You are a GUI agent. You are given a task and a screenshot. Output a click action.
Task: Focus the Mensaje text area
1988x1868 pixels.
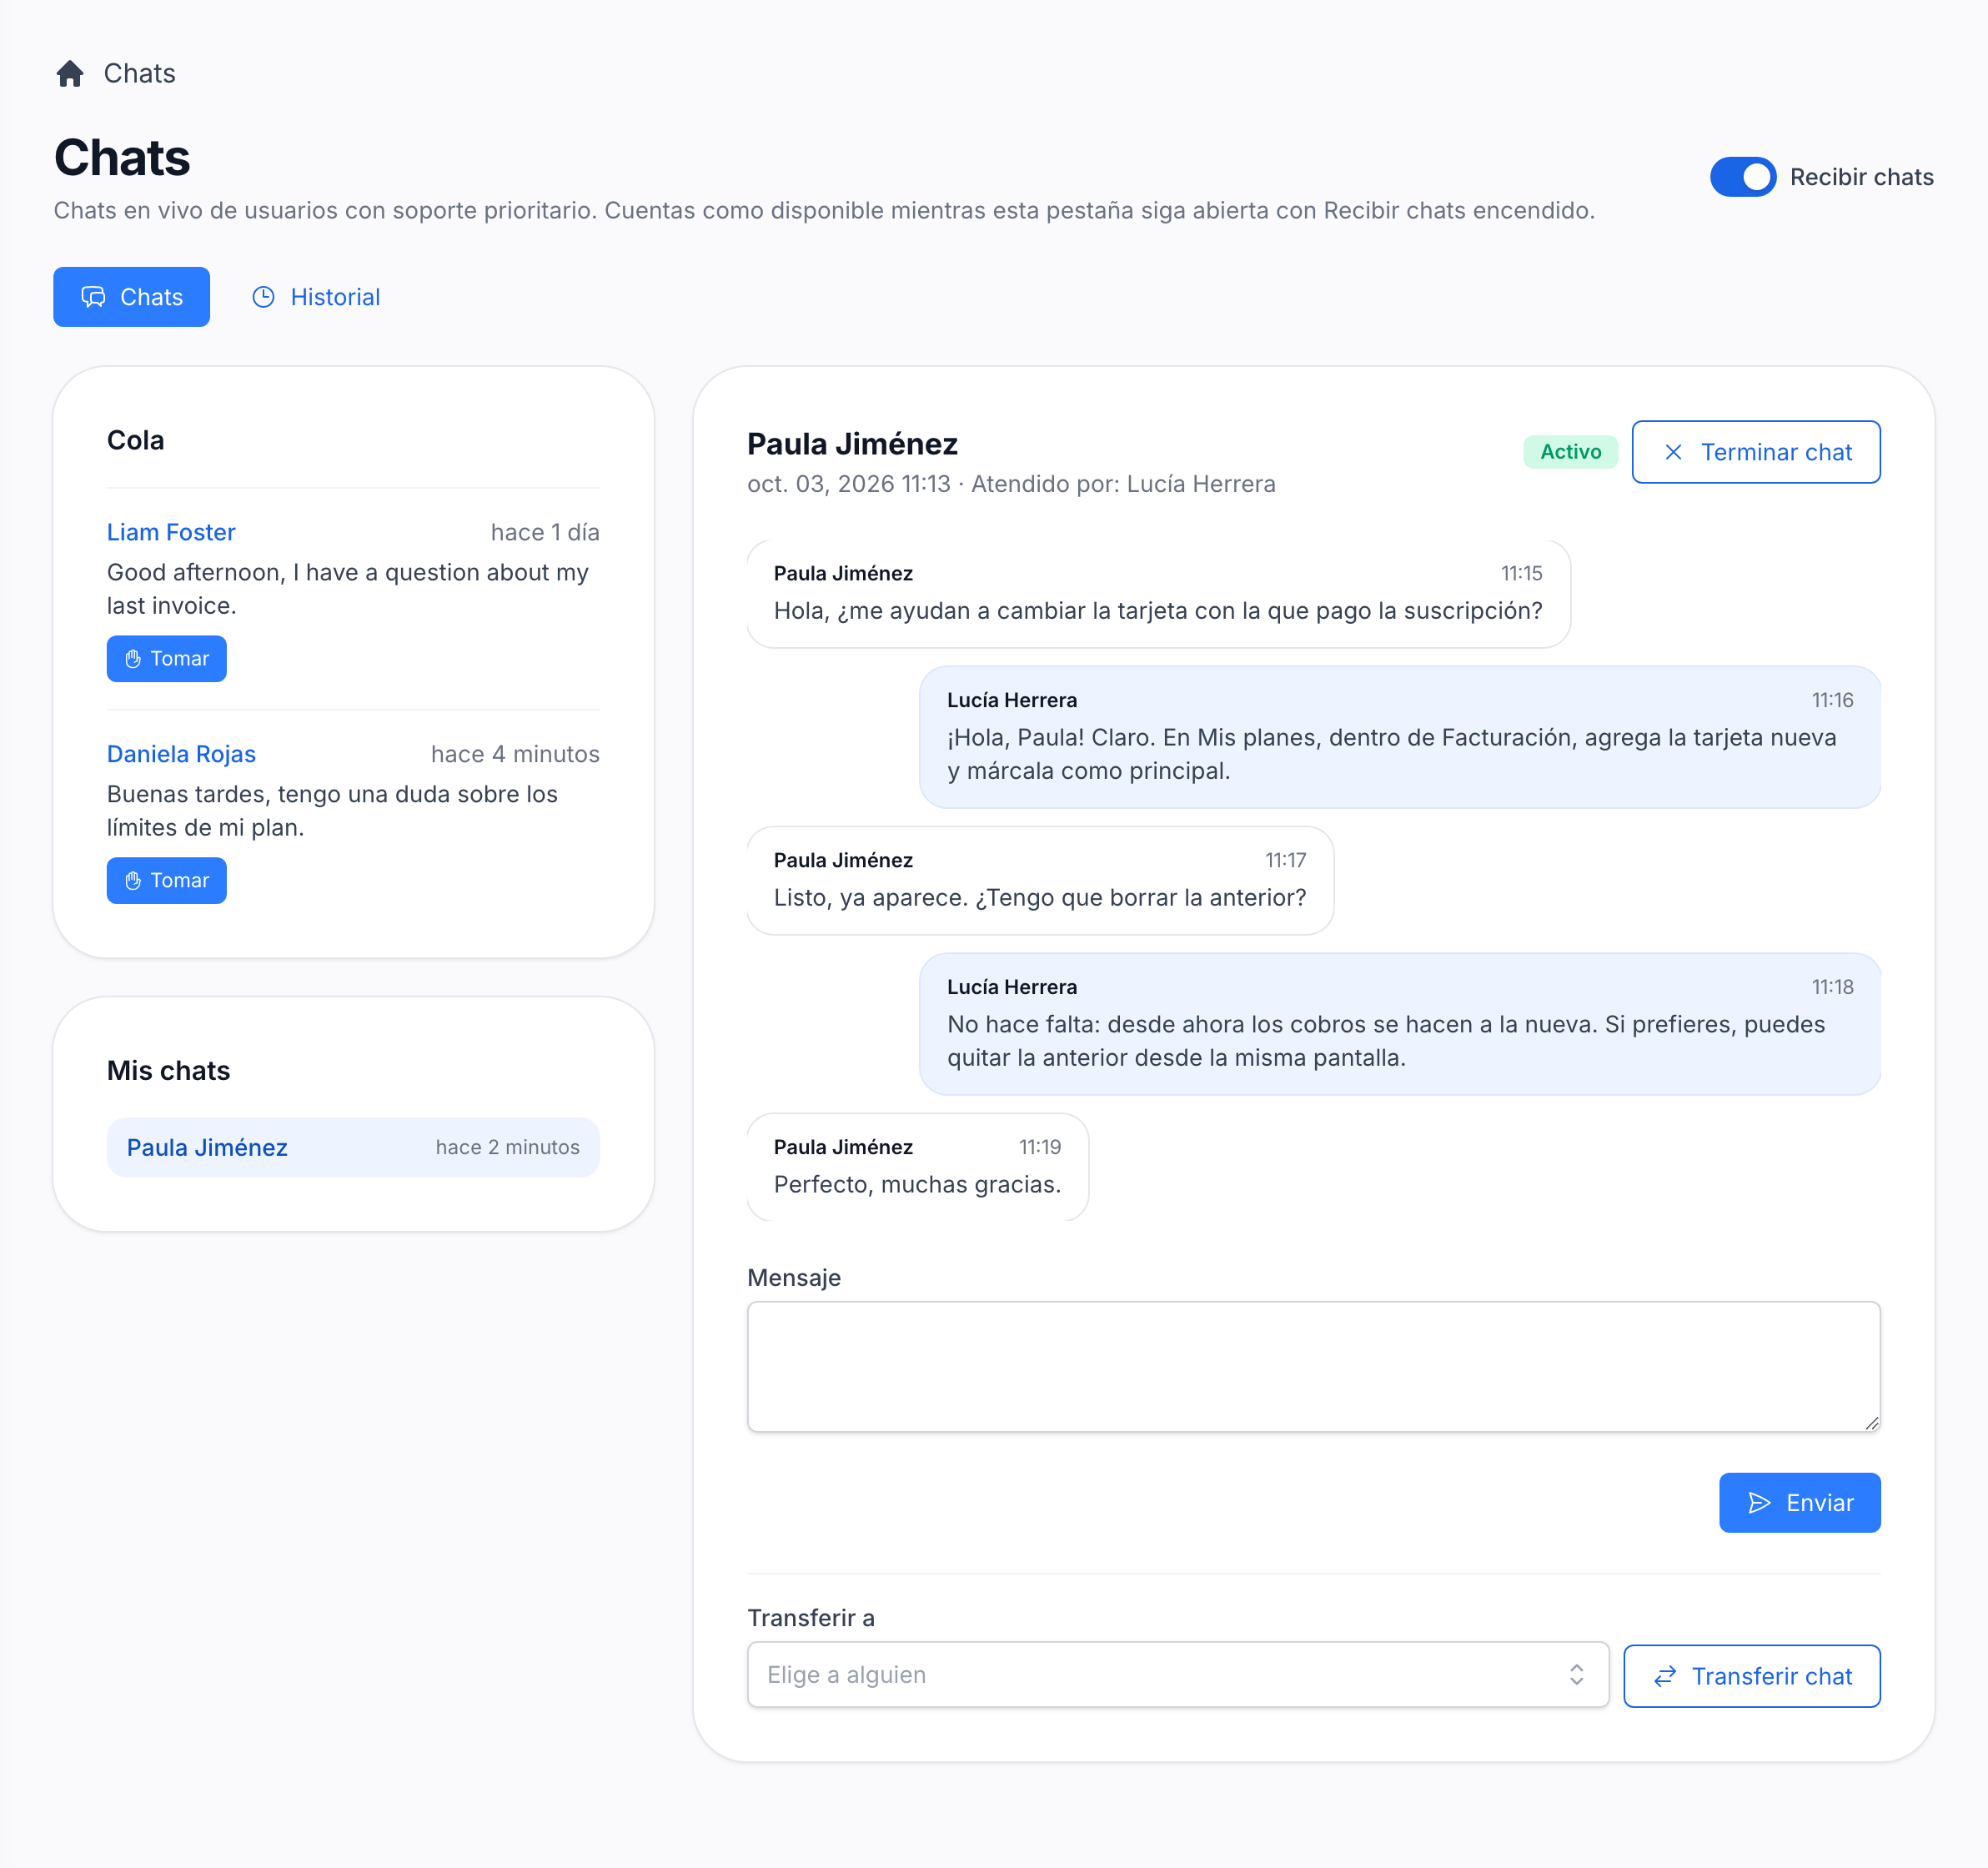pyautogui.click(x=1313, y=1367)
